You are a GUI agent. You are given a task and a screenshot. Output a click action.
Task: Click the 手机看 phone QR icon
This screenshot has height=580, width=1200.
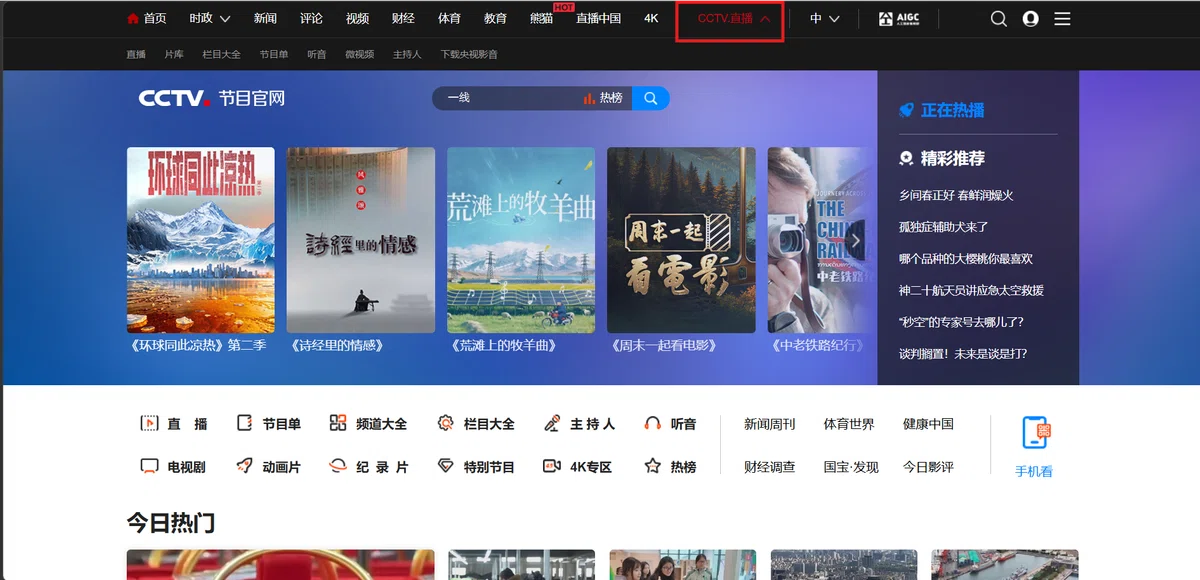click(x=1036, y=433)
